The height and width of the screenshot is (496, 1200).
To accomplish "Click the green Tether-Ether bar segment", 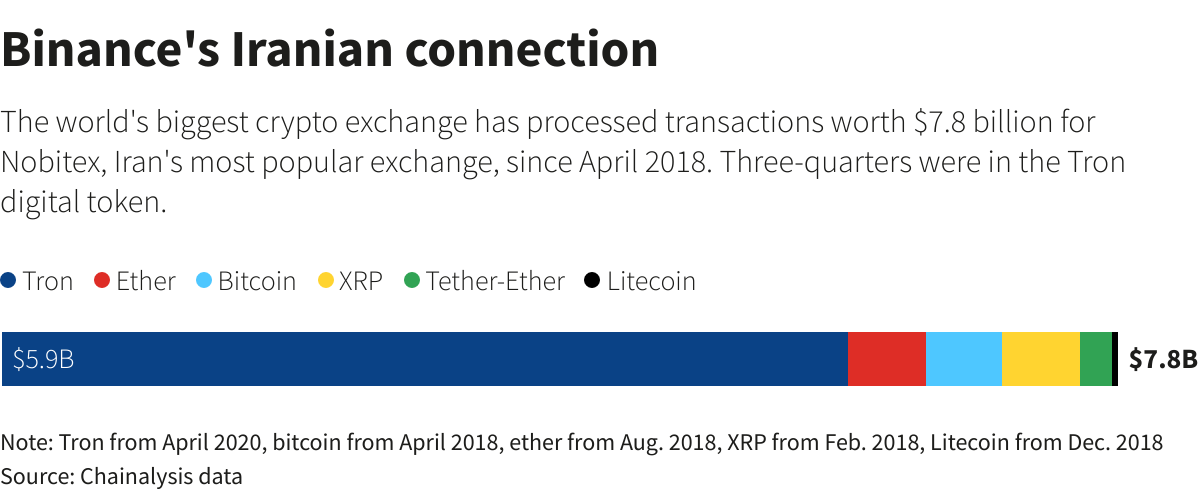I will click(x=1096, y=359).
